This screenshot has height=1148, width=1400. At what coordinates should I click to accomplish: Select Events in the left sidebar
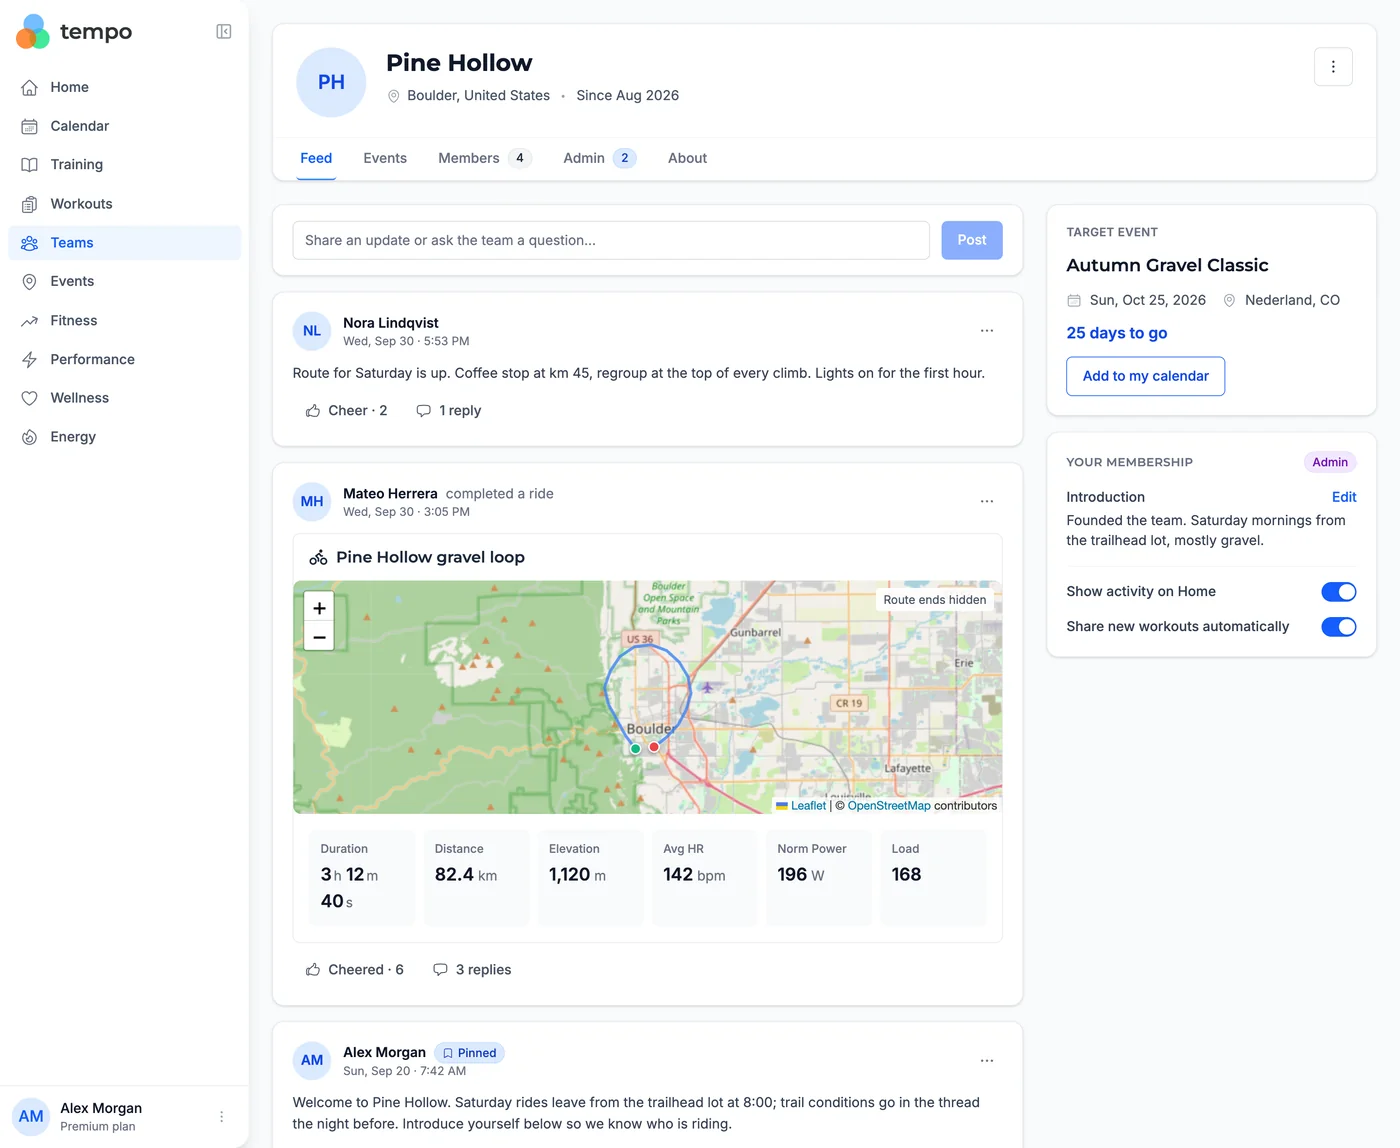124,282
